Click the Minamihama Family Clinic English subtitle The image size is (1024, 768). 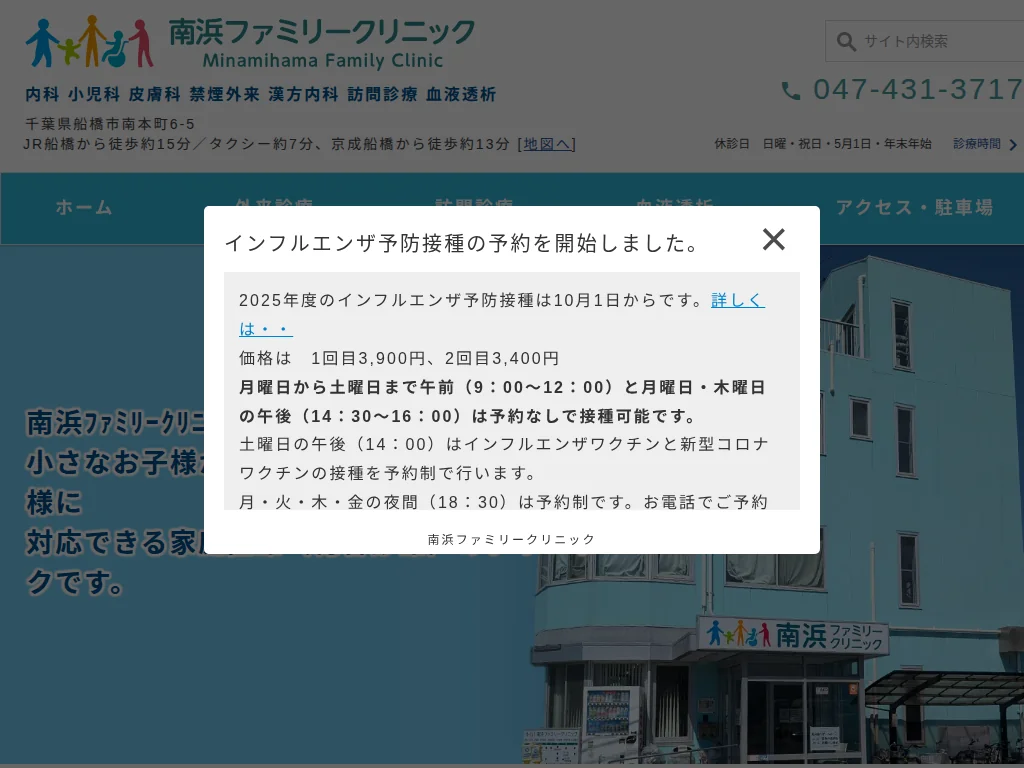pos(323,61)
